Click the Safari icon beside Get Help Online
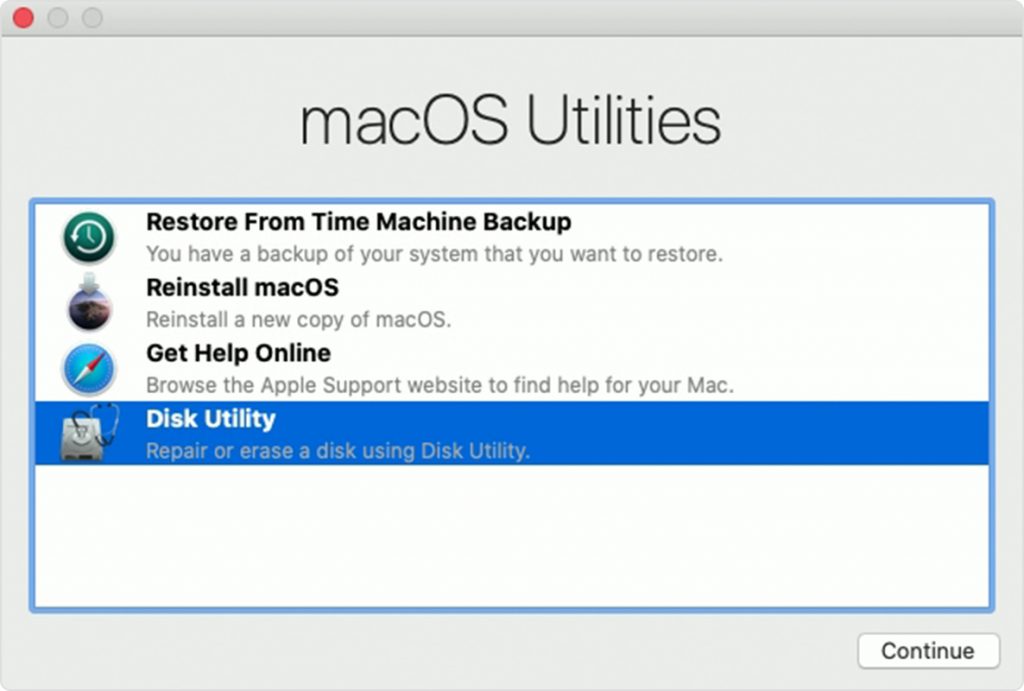1024x691 pixels. coord(88,369)
